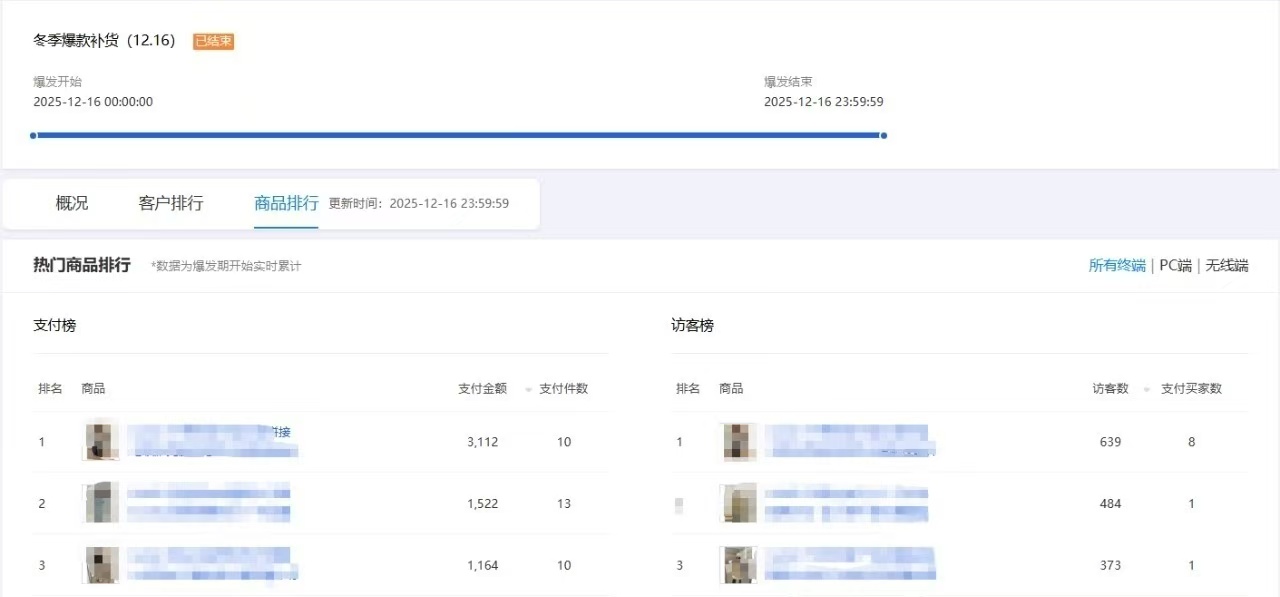Switch to the 概况 tab

coord(72,203)
